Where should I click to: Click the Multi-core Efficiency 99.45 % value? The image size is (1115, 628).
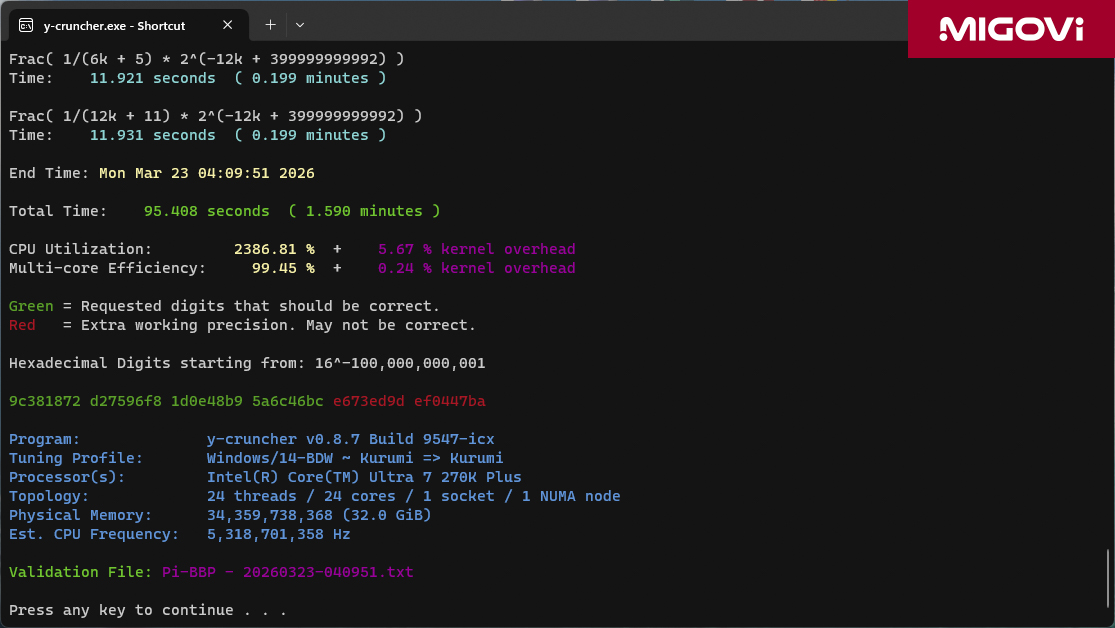coord(283,268)
